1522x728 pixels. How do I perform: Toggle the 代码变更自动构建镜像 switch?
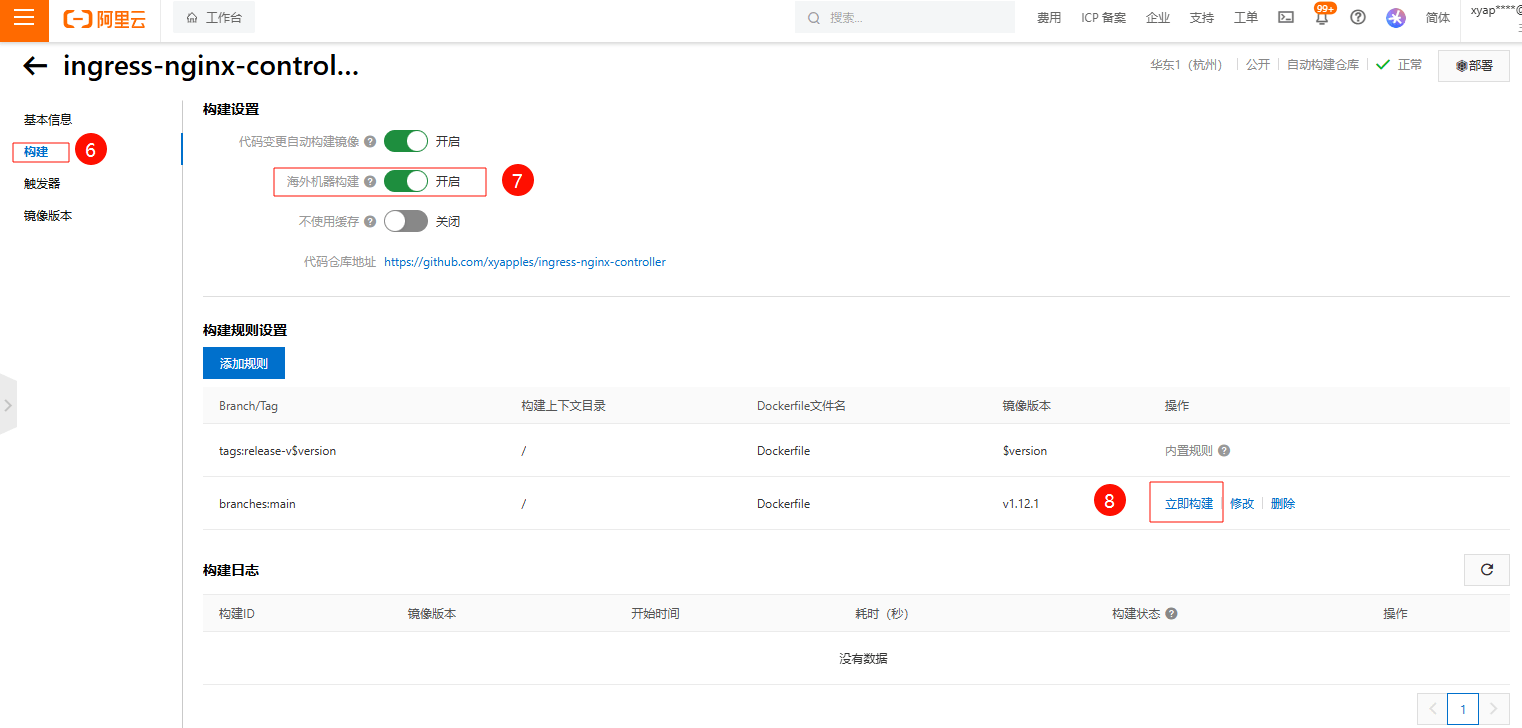tap(405, 141)
